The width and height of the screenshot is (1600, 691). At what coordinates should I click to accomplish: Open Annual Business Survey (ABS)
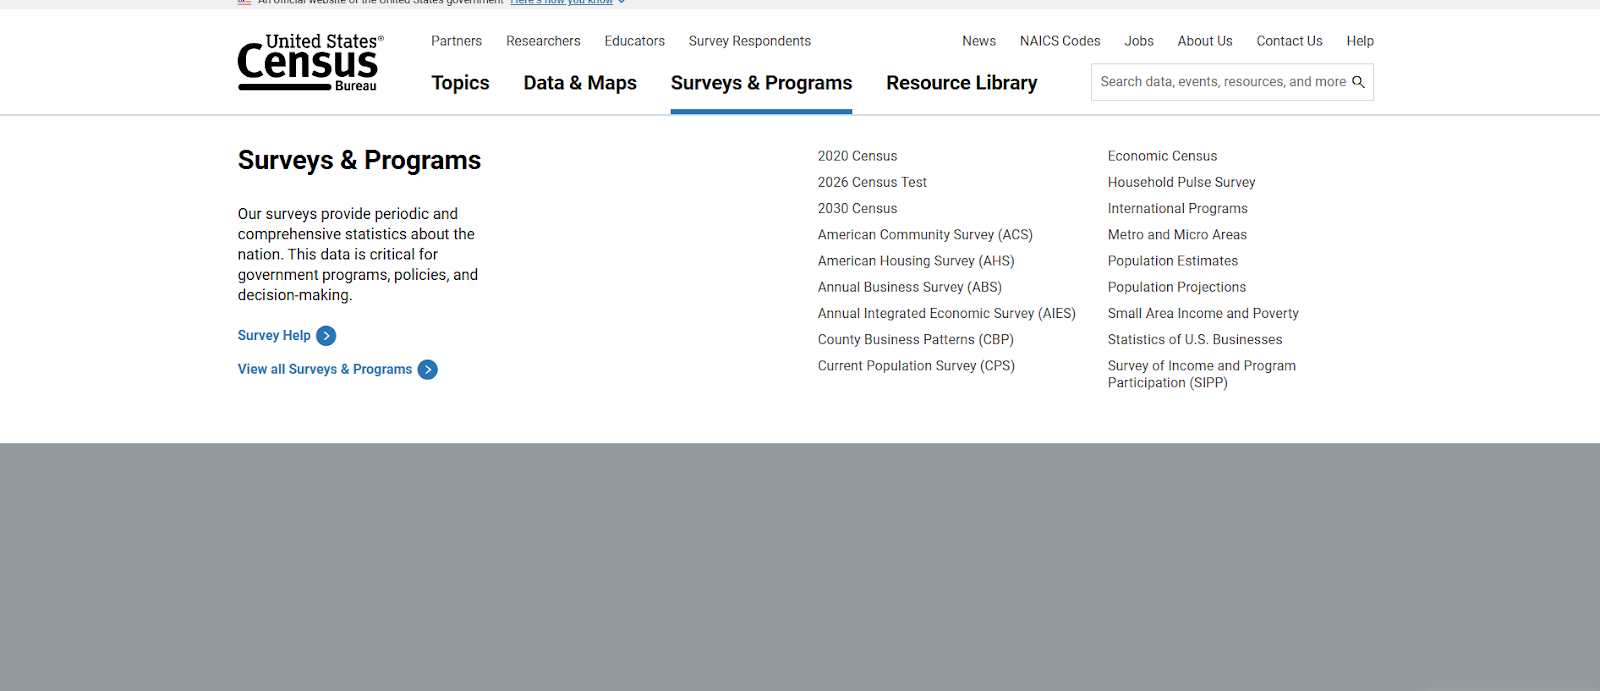coord(910,287)
